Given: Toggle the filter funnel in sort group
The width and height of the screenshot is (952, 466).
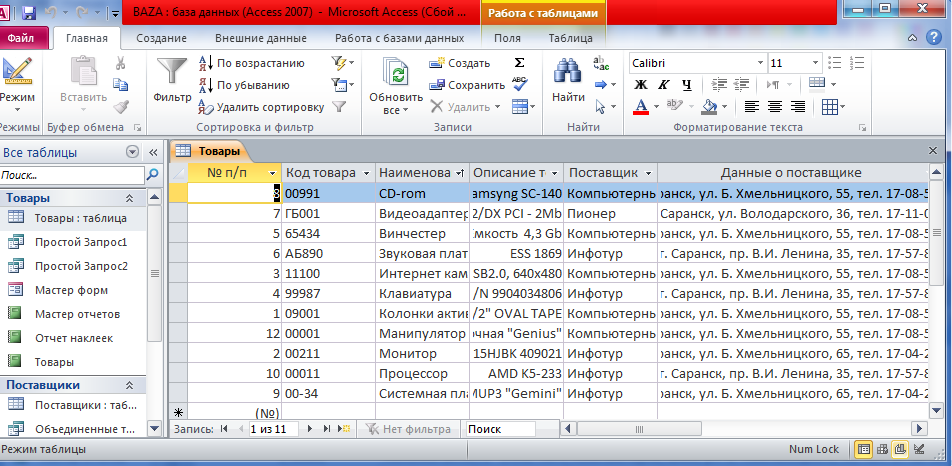Looking at the screenshot, I should coord(339,107).
